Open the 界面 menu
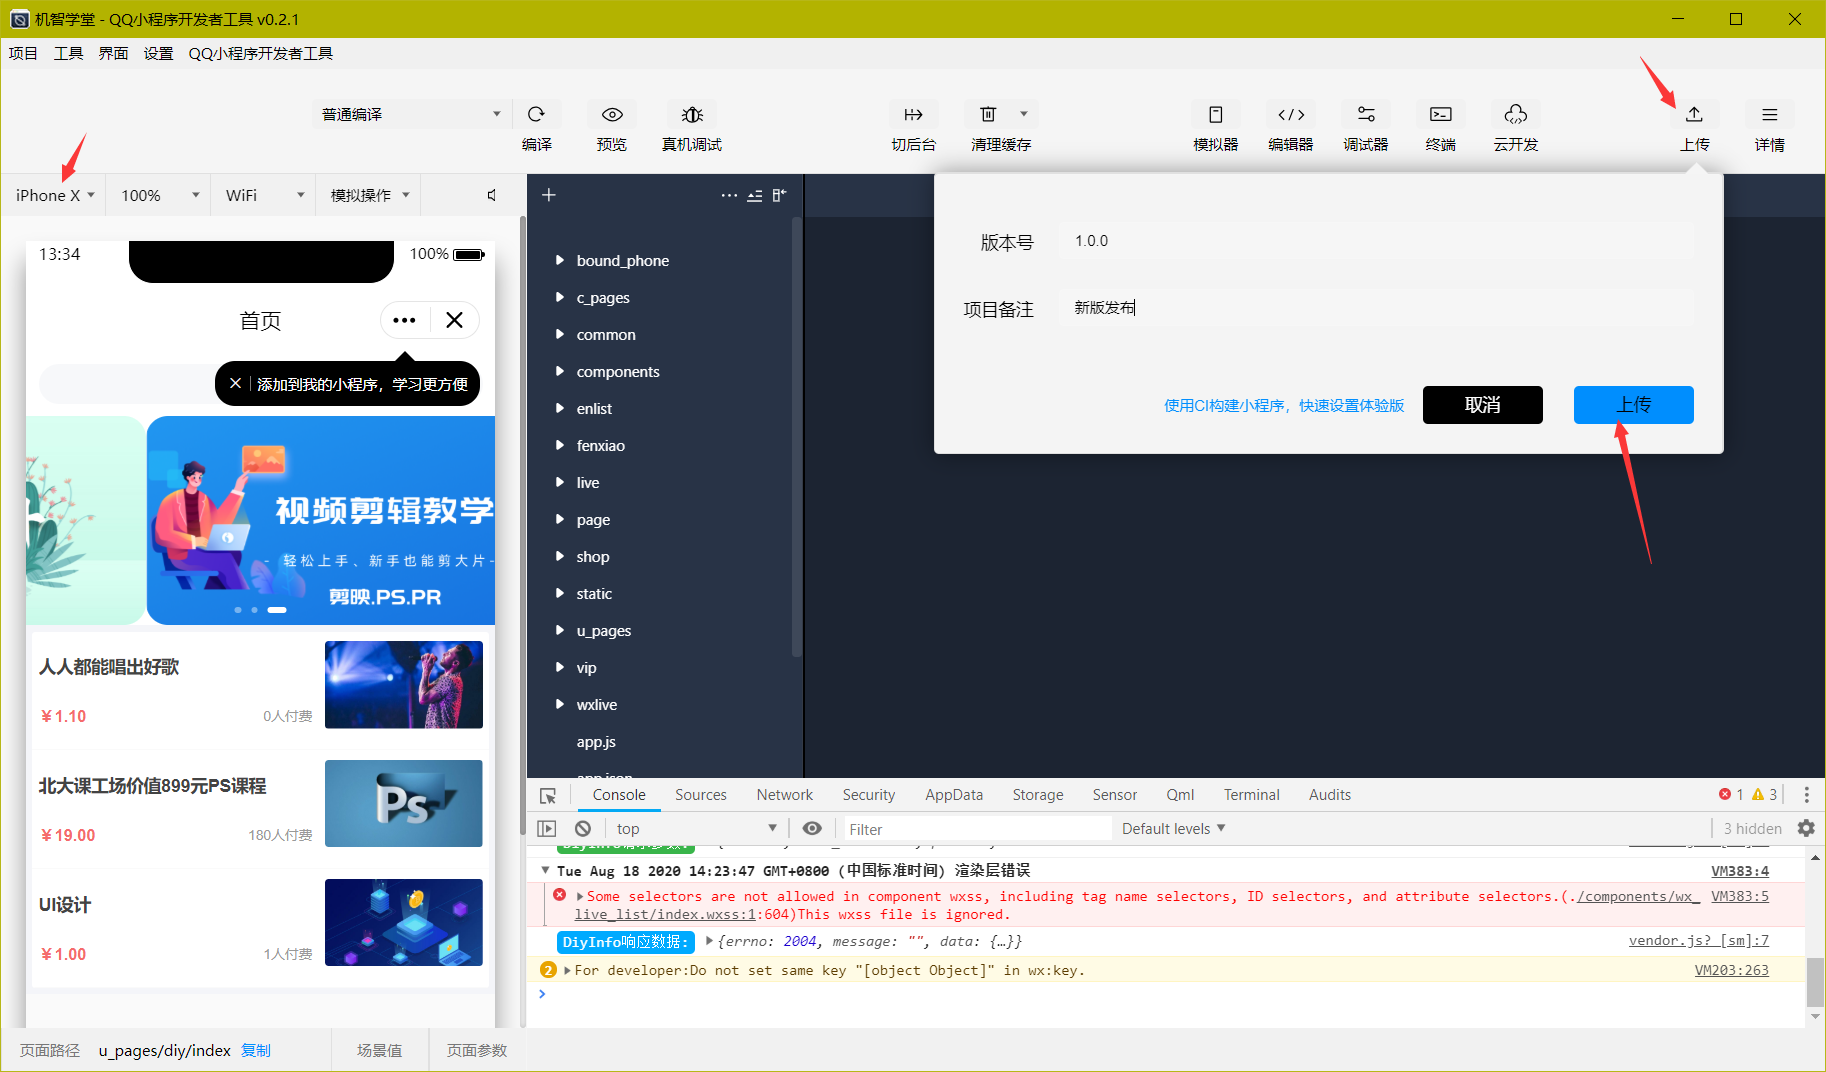 click(x=113, y=53)
